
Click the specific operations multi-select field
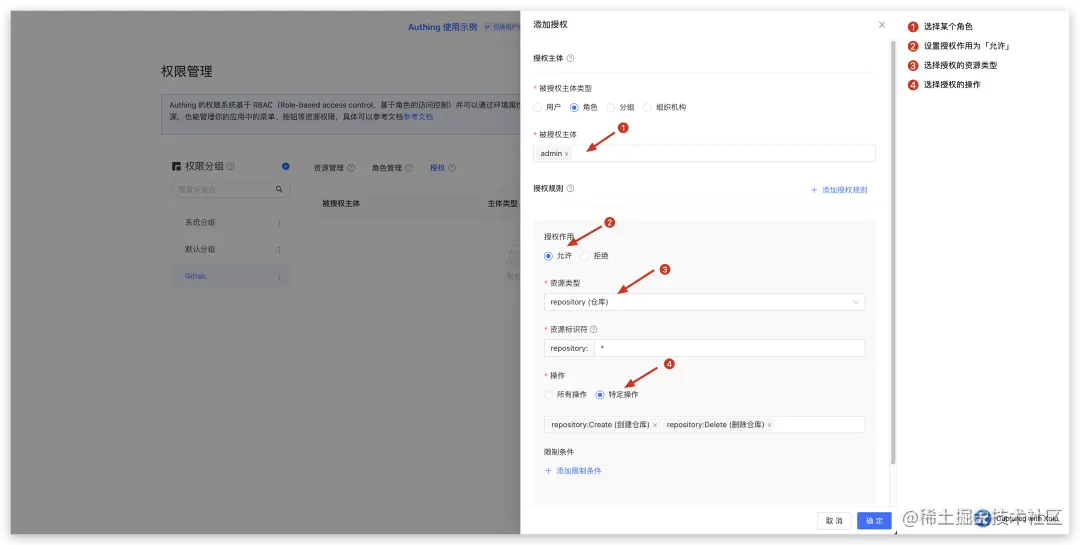click(704, 424)
